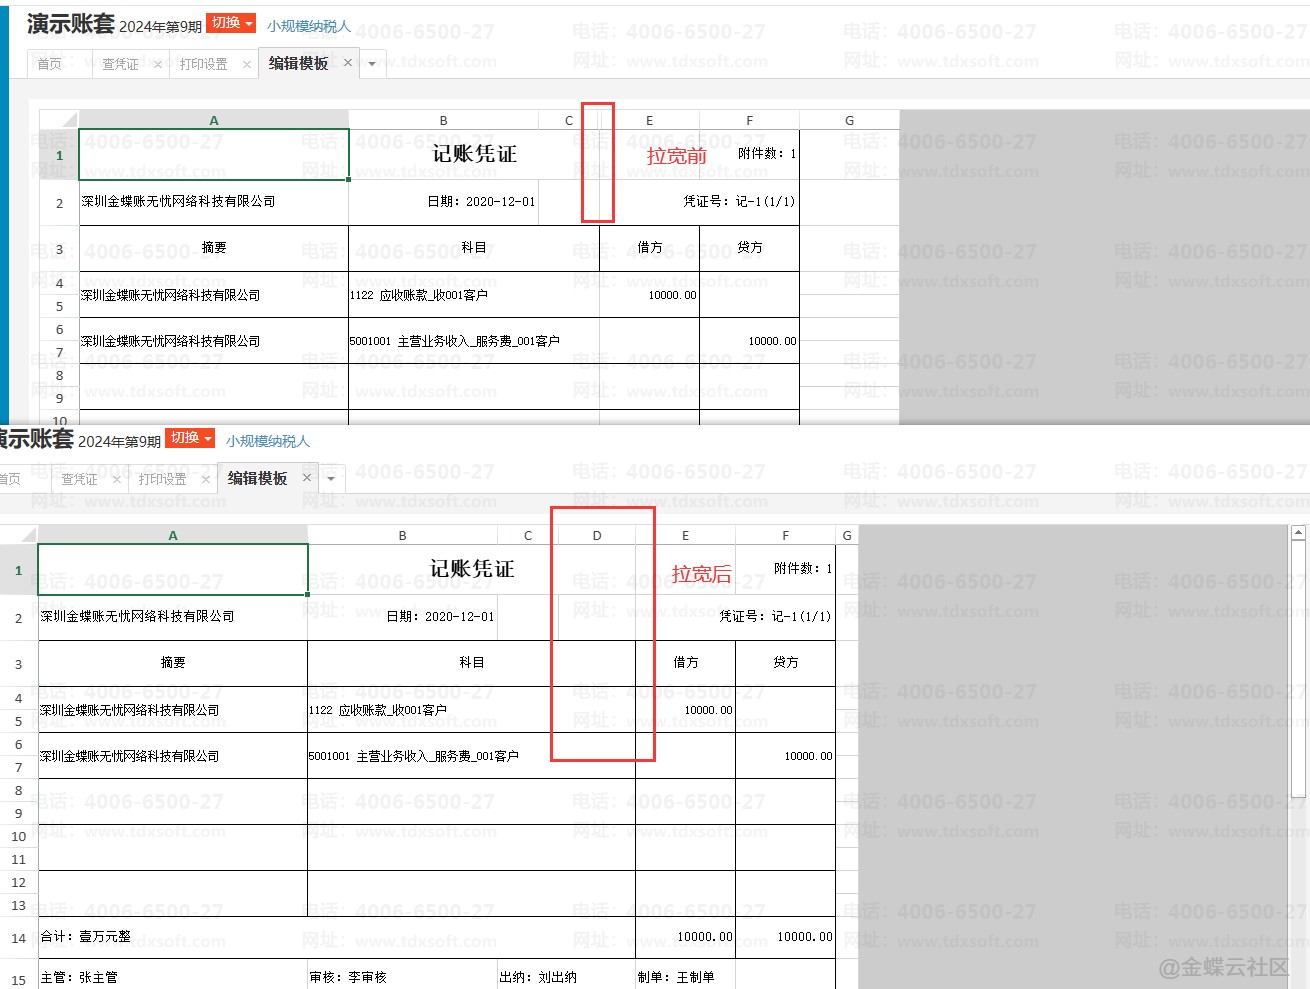Switch to the 首页 tab in upper window
1310x989 pixels.
[x=49, y=64]
